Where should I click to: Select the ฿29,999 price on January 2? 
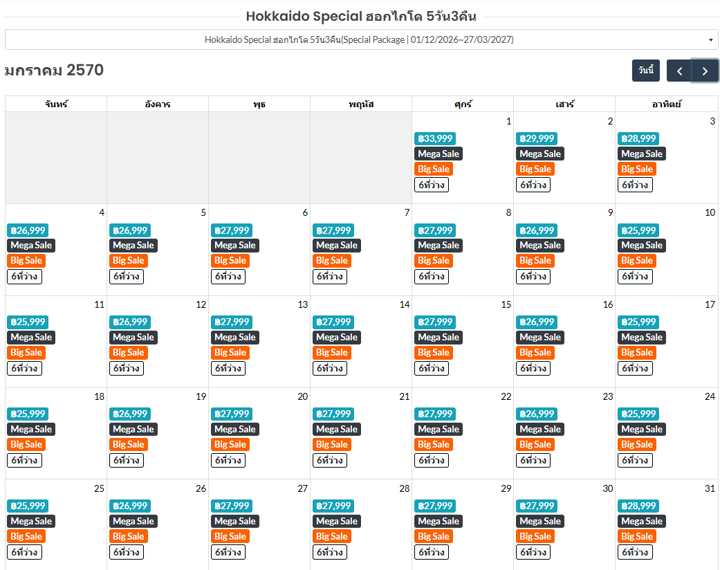(537, 139)
